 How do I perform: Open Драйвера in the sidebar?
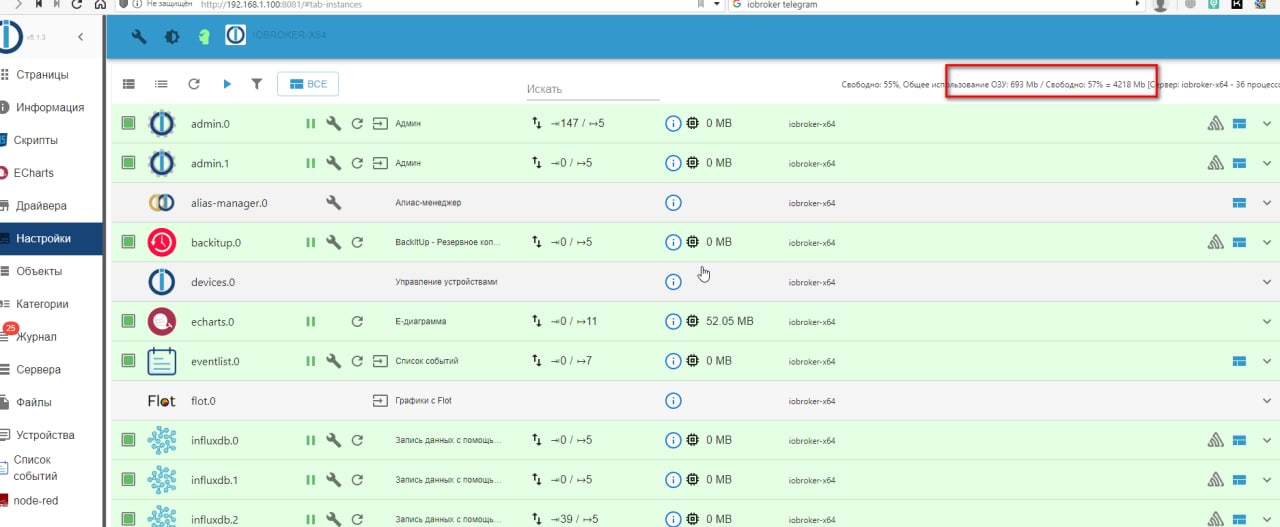pyautogui.click(x=51, y=206)
